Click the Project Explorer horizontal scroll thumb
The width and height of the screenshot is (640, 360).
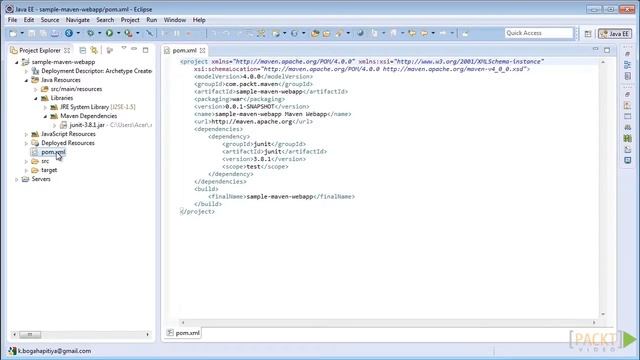[30, 334]
